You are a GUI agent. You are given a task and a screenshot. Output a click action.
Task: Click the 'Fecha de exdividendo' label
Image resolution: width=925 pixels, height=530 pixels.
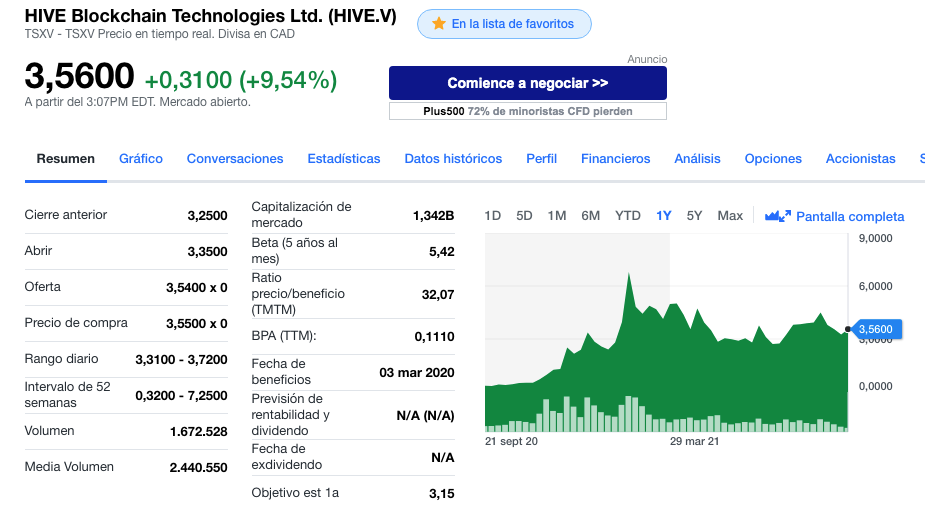287,457
